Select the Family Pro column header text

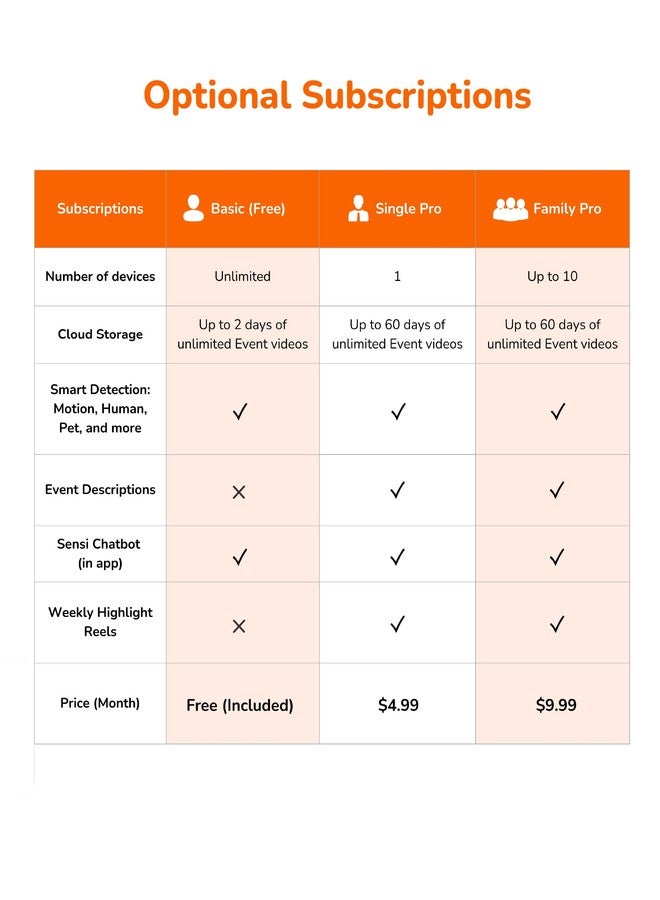coord(567,208)
